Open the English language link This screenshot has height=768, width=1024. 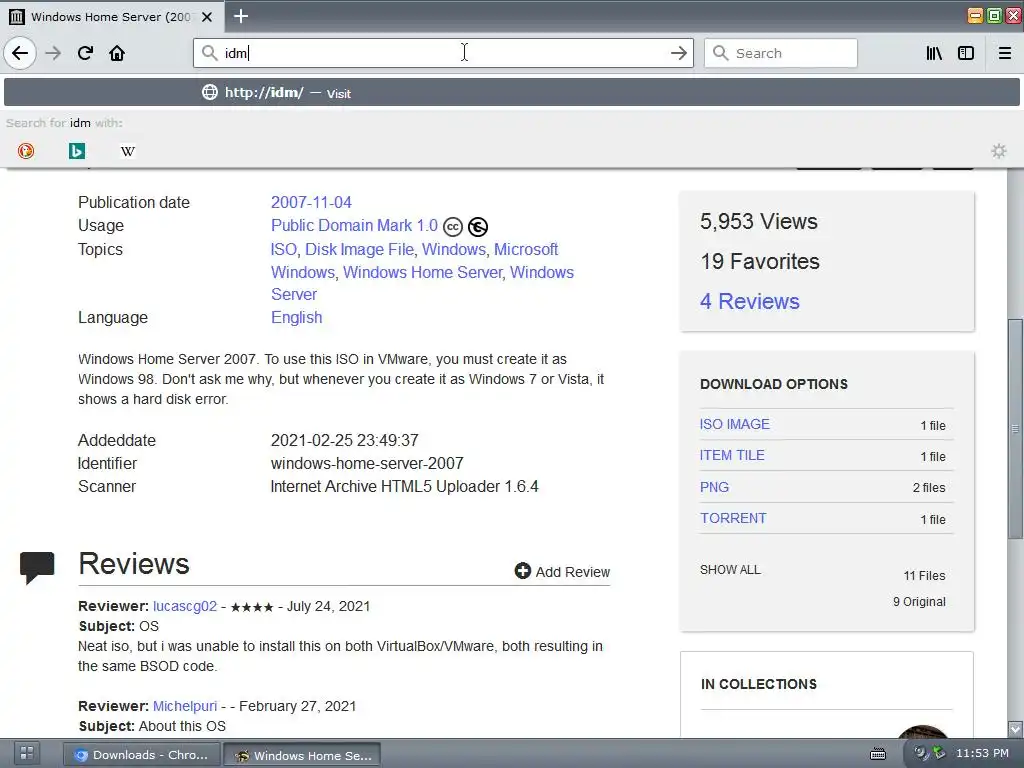[x=296, y=317]
